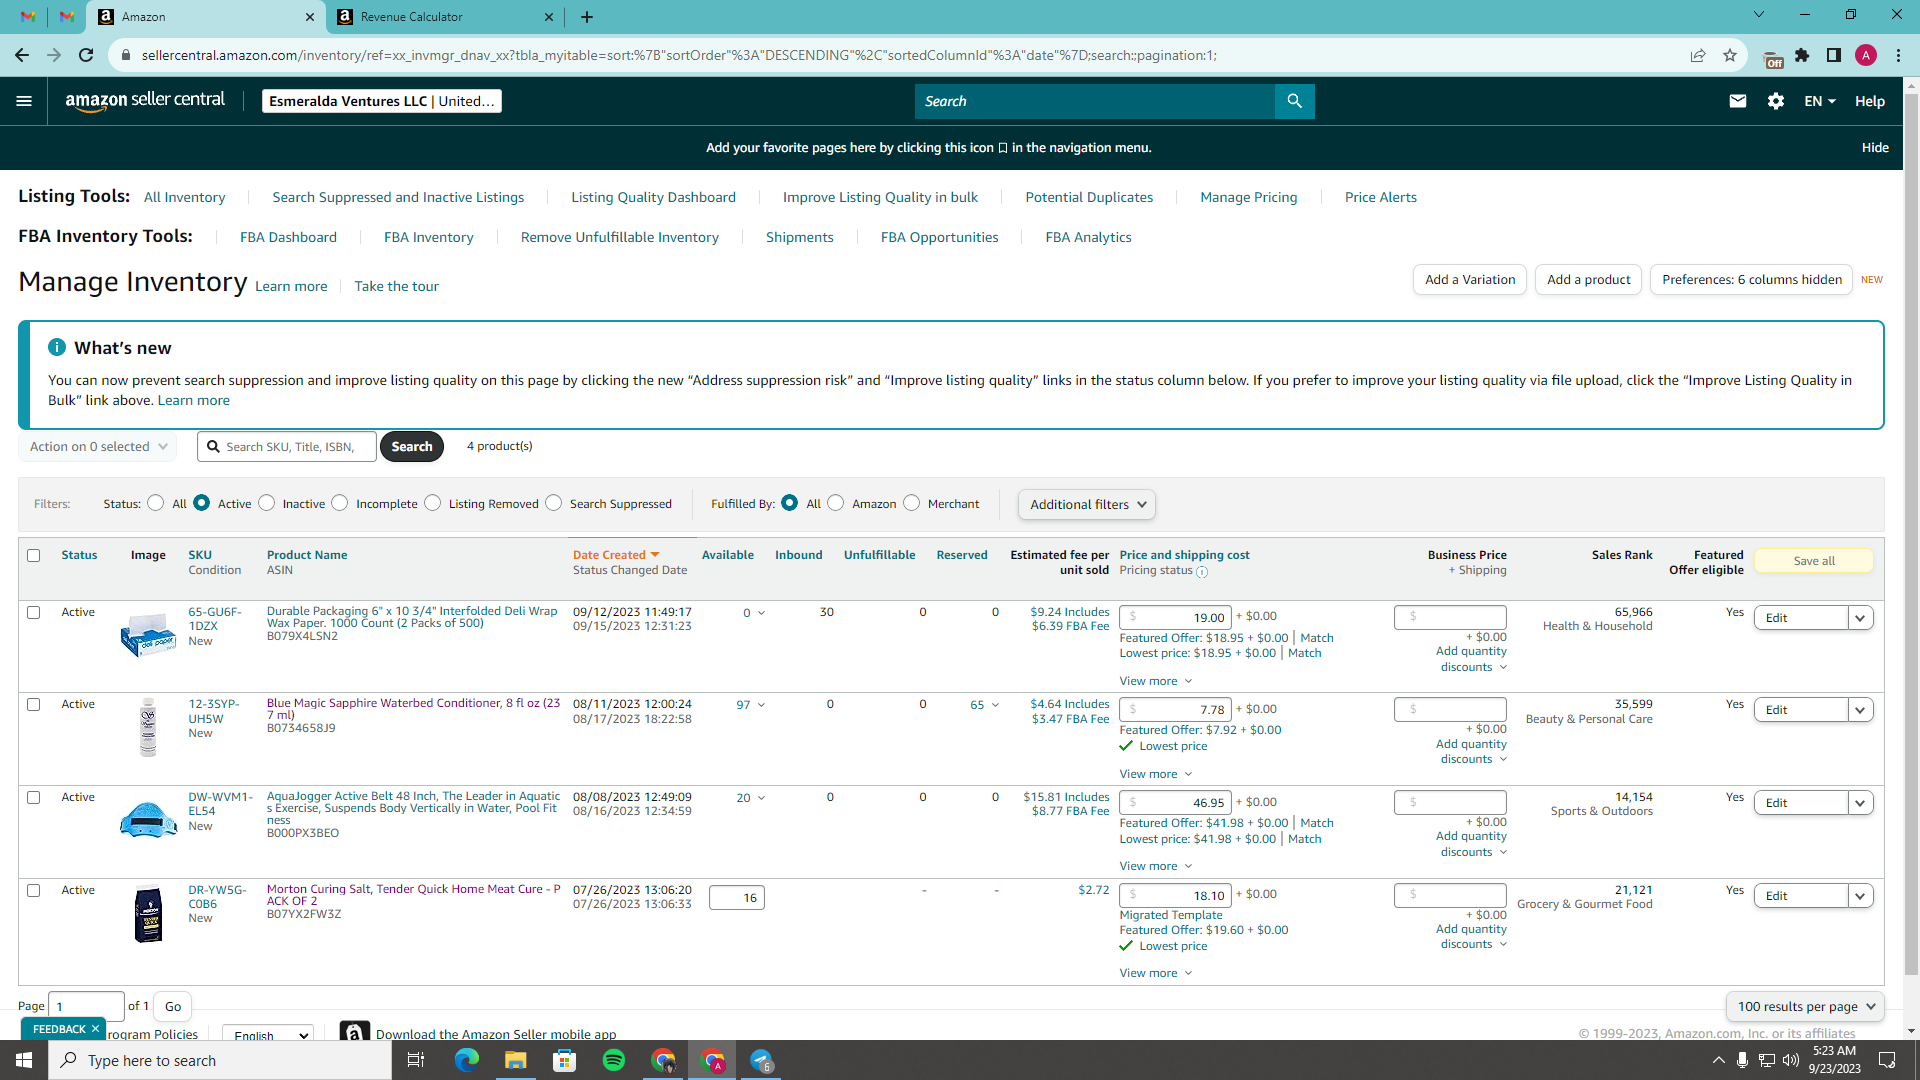Click the SKU search input field
The width and height of the screenshot is (1920, 1080).
click(x=287, y=447)
